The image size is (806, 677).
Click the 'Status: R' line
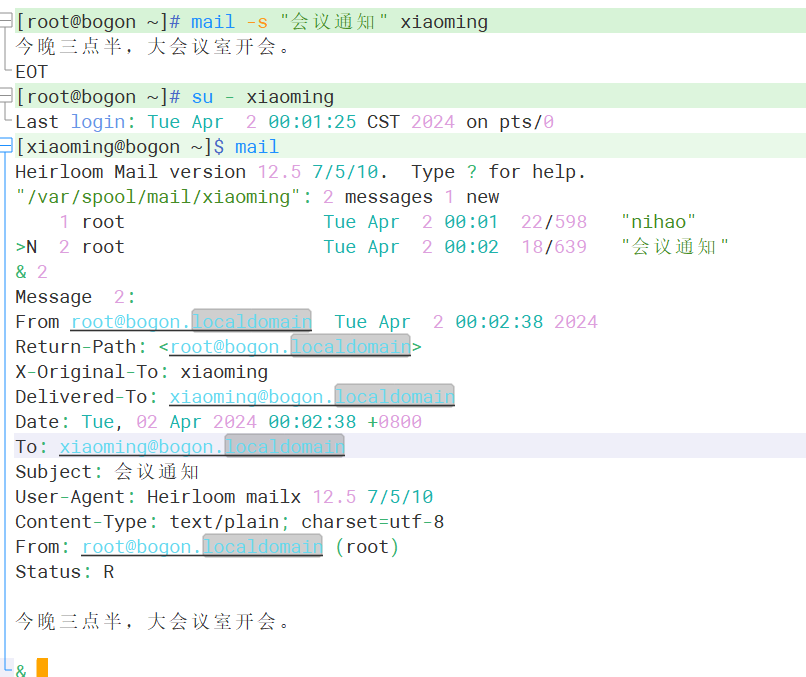point(64,572)
